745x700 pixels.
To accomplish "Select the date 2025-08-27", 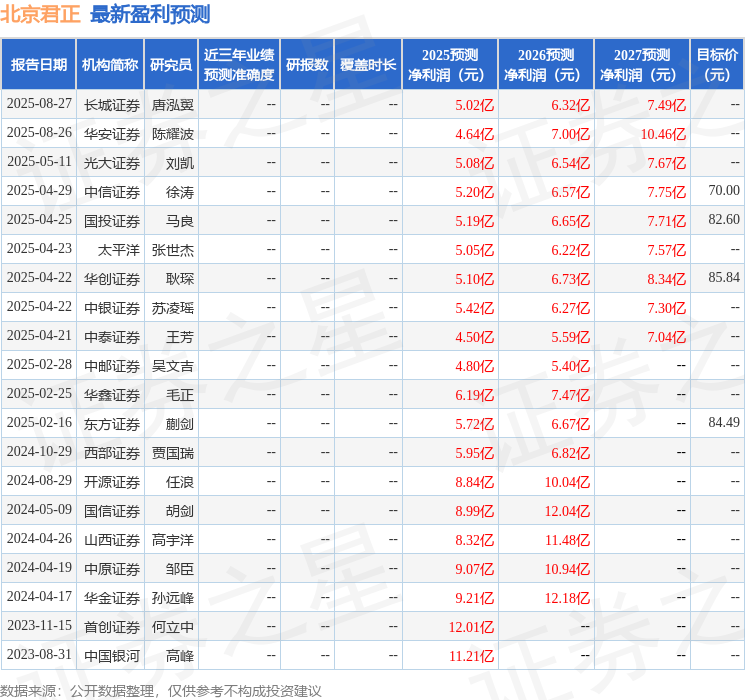I will click(x=39, y=104).
